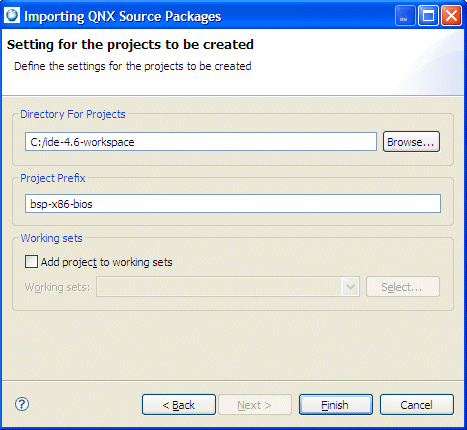Viewport: 467px width, 430px height.
Task: Click the Working sets: combo label
Action: click(x=57, y=287)
